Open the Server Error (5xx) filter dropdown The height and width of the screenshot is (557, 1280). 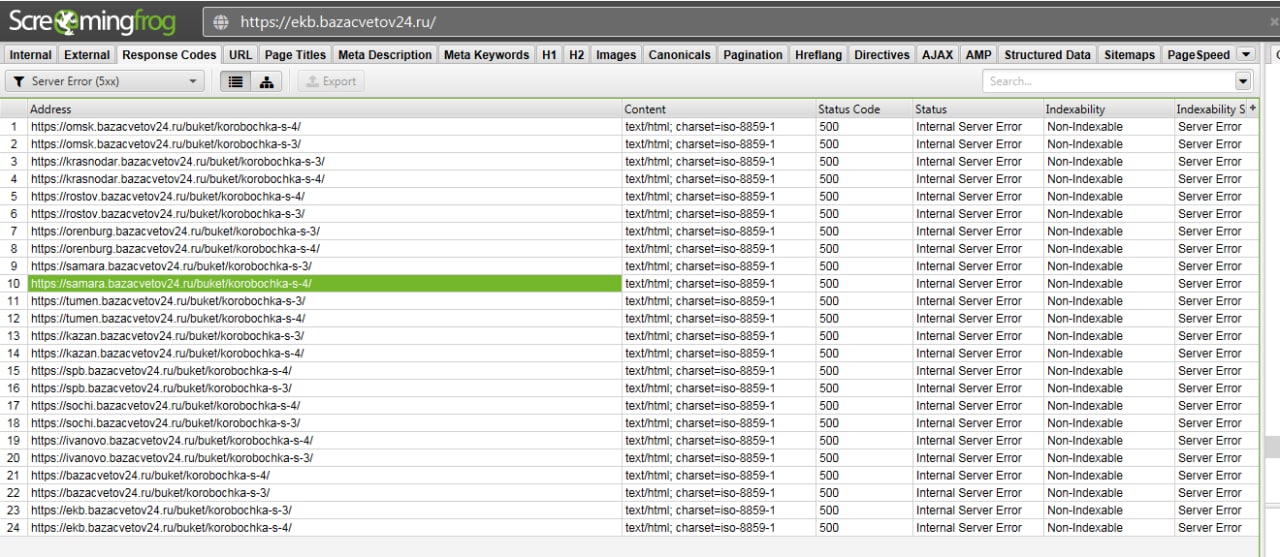click(x=105, y=82)
